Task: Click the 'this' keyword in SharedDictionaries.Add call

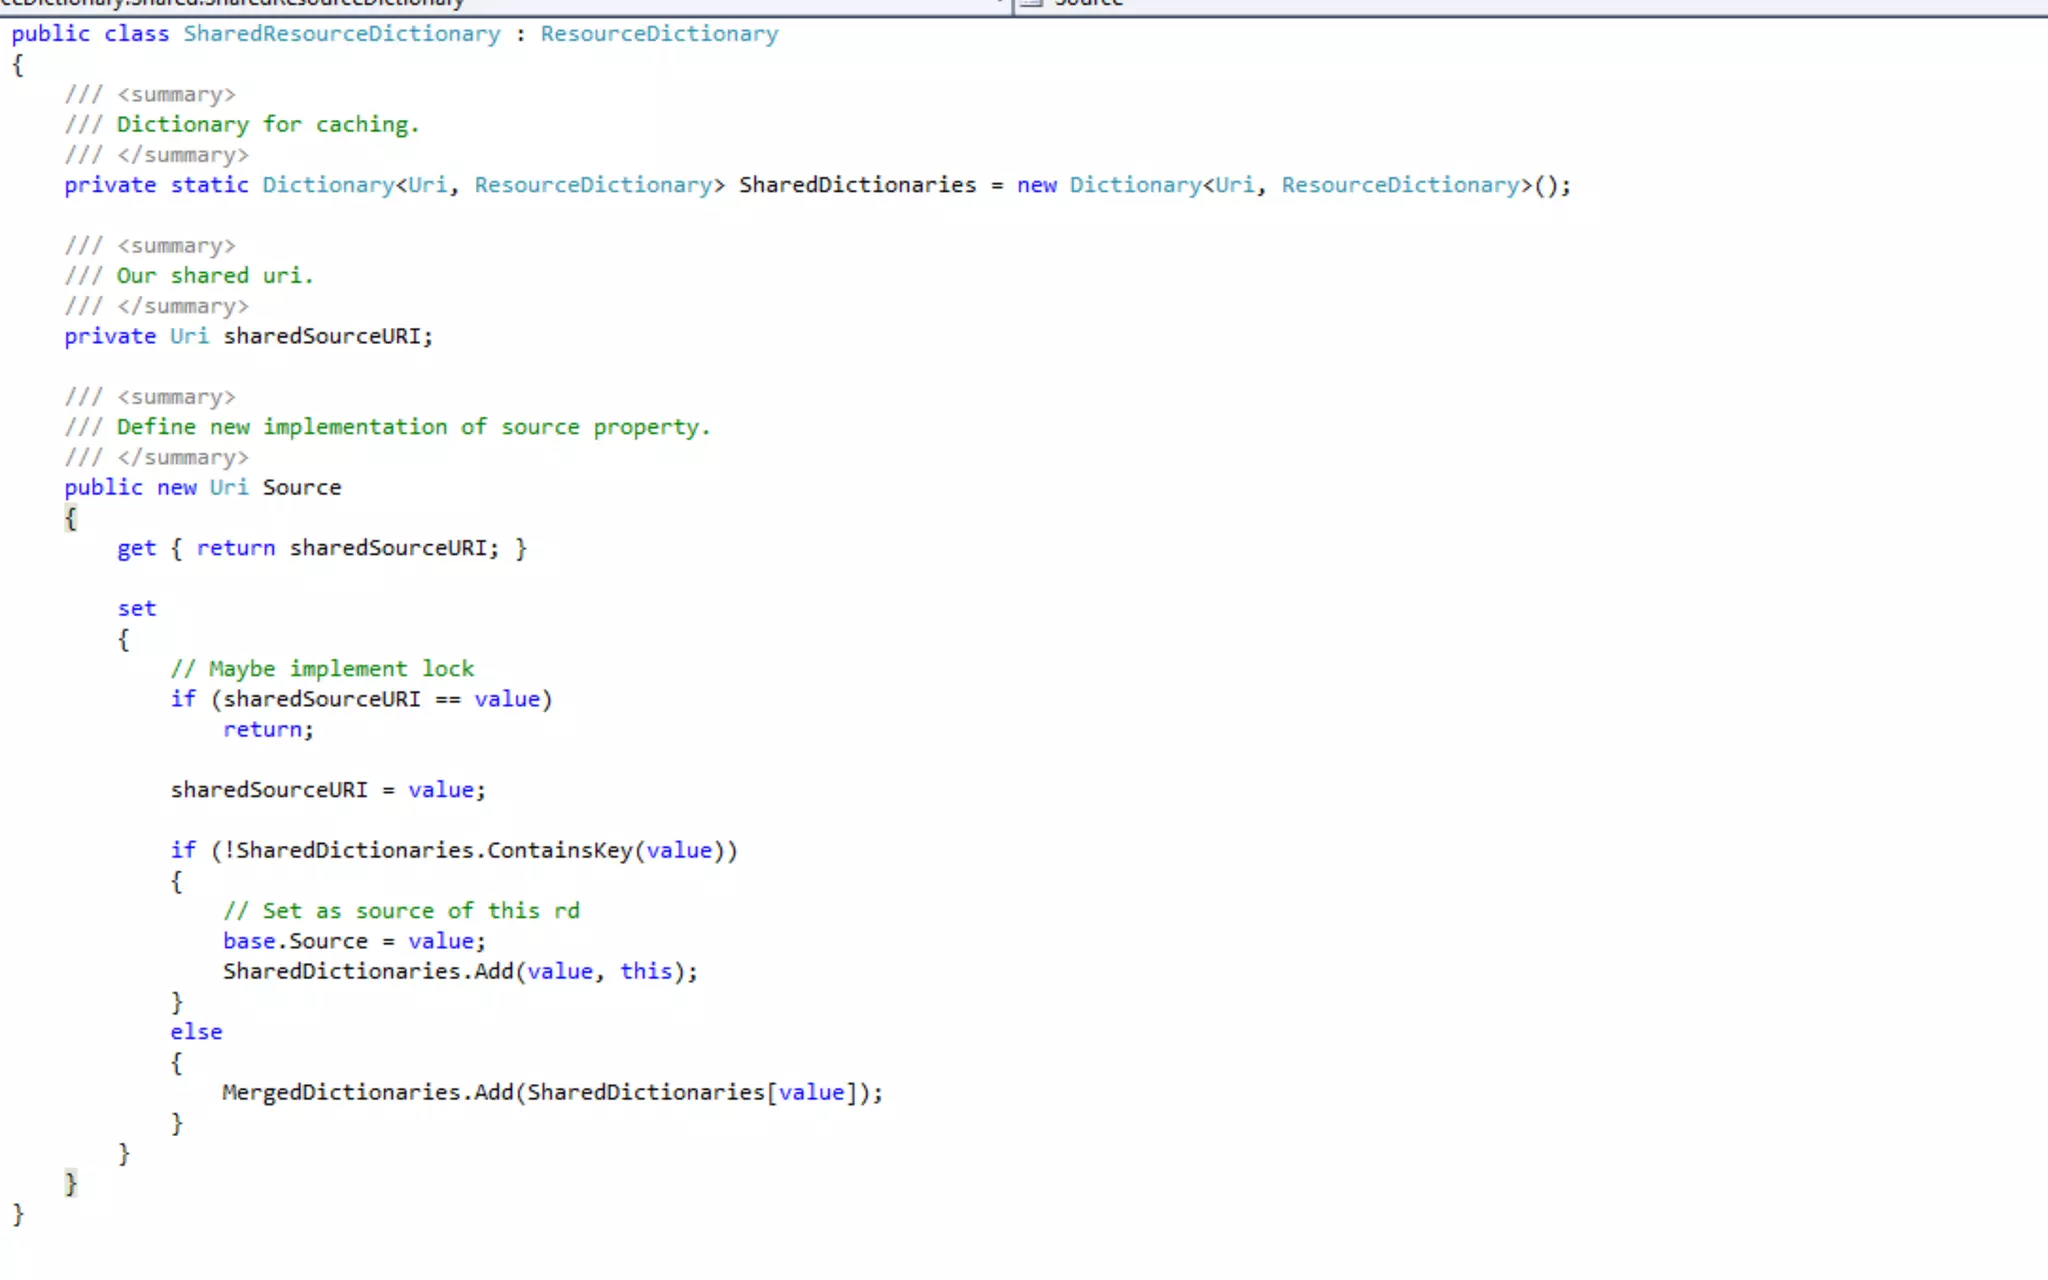Action: tap(646, 971)
